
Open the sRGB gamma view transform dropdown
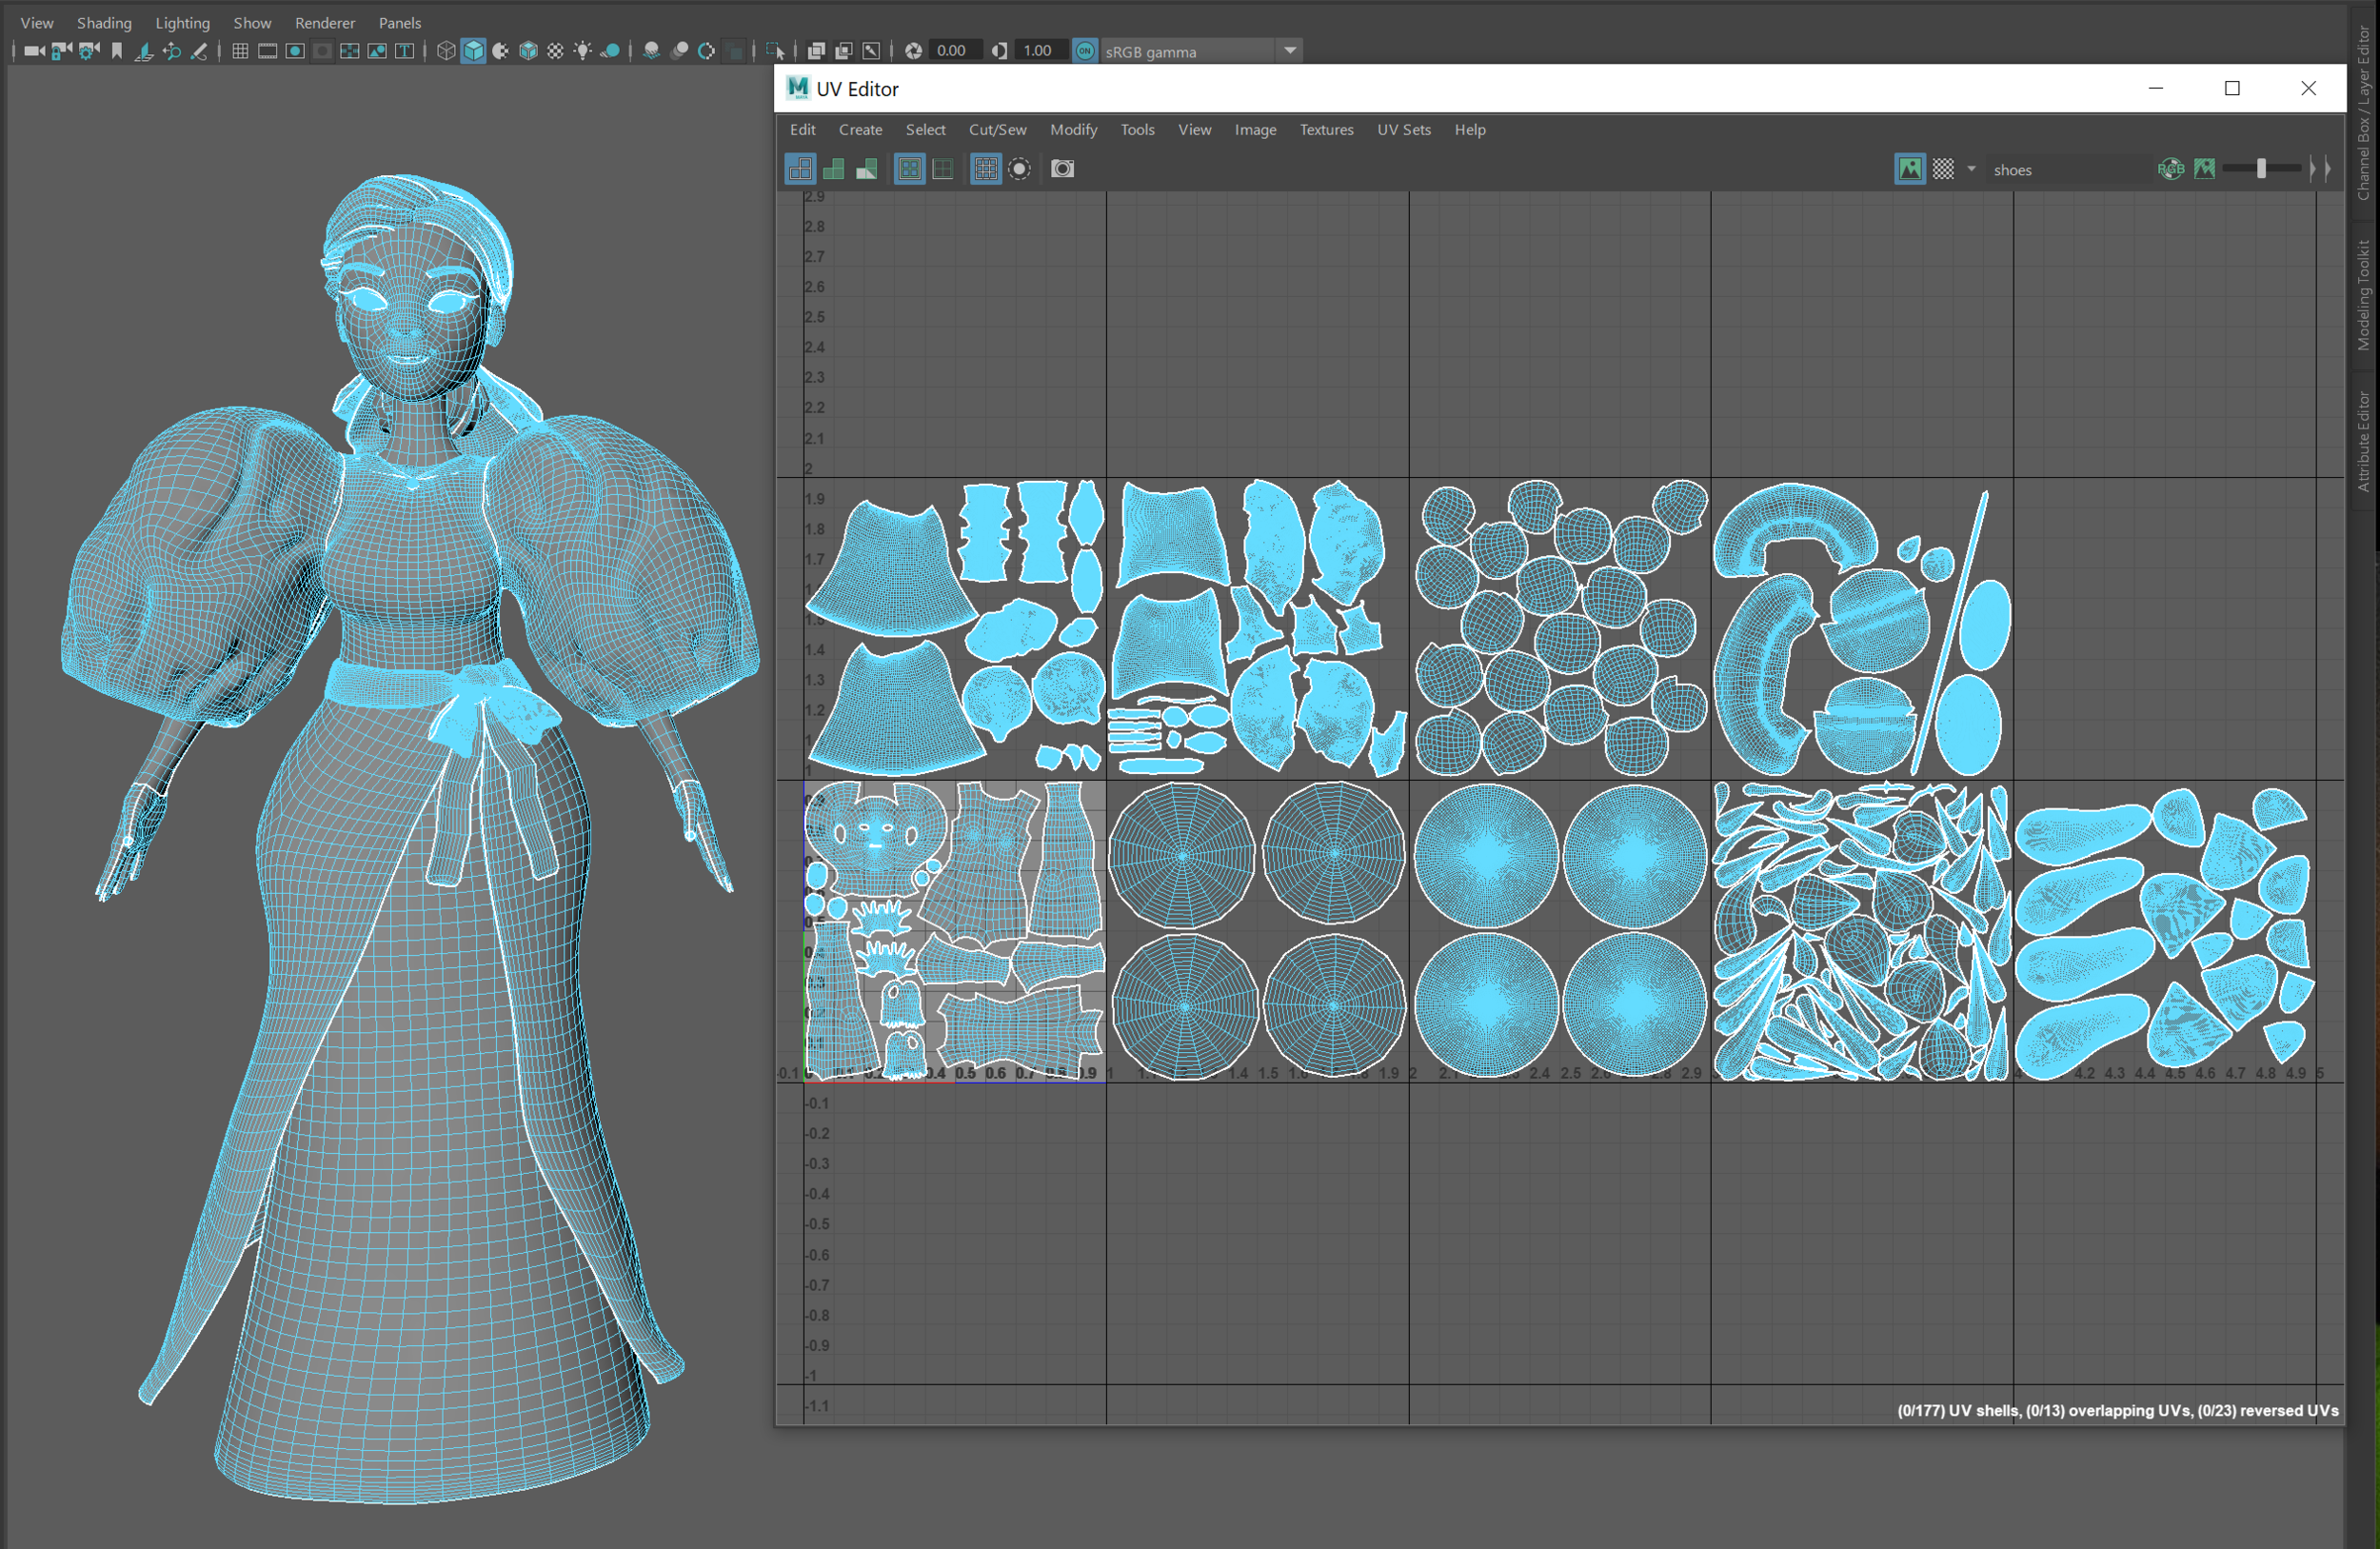pos(1290,51)
